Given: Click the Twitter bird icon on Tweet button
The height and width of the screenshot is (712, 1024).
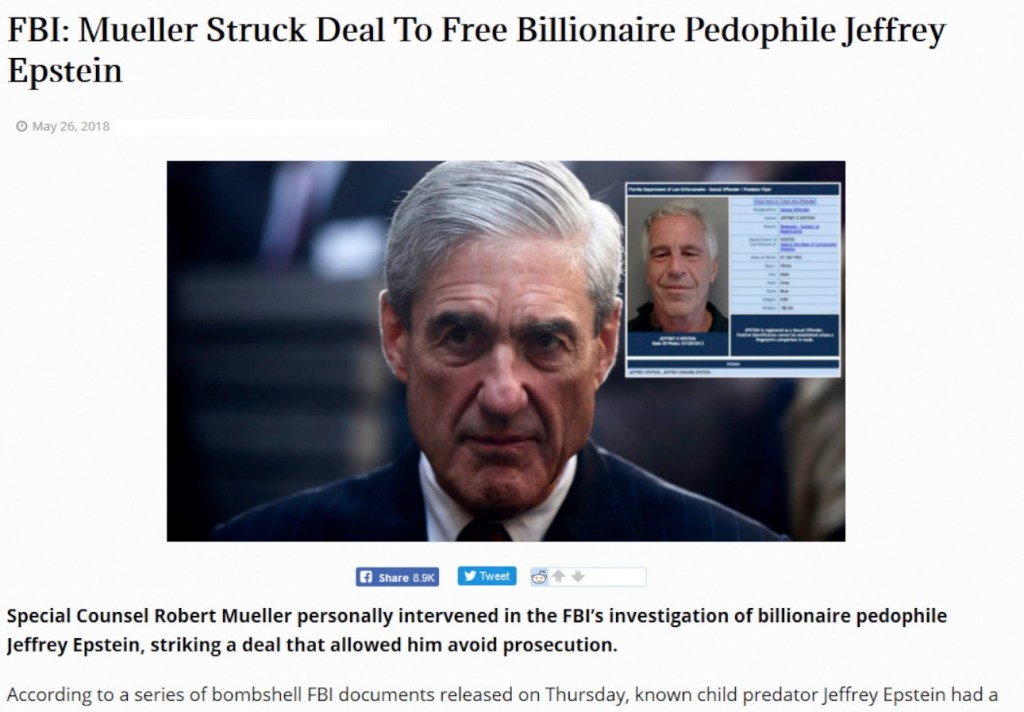Looking at the screenshot, I should 470,575.
